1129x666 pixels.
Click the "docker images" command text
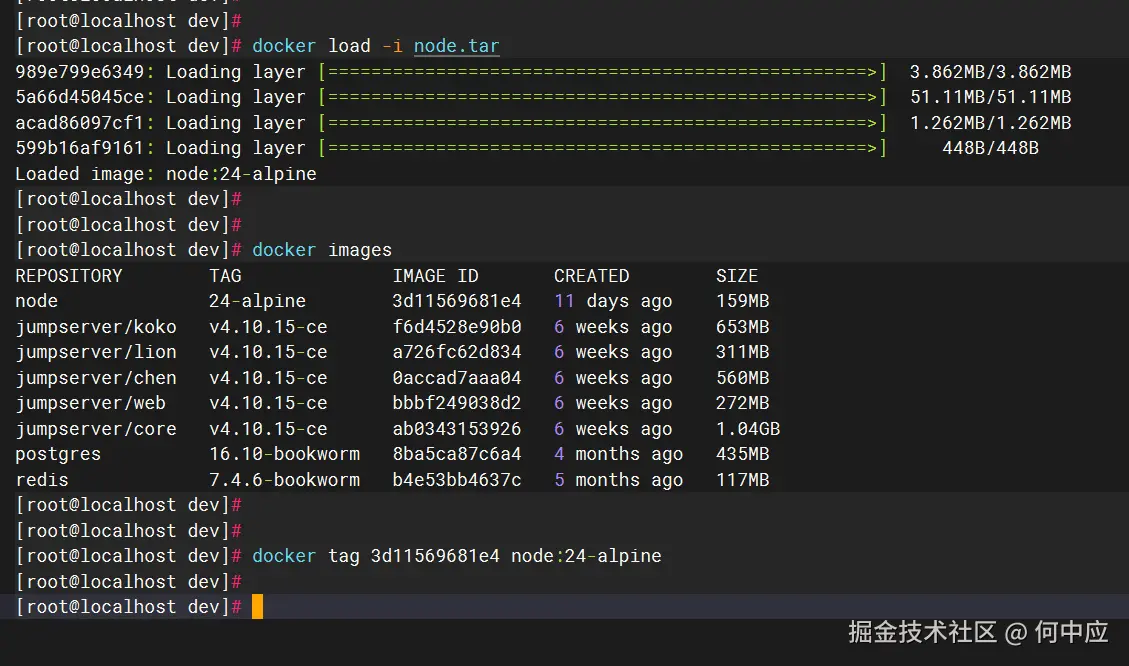tap(322, 250)
